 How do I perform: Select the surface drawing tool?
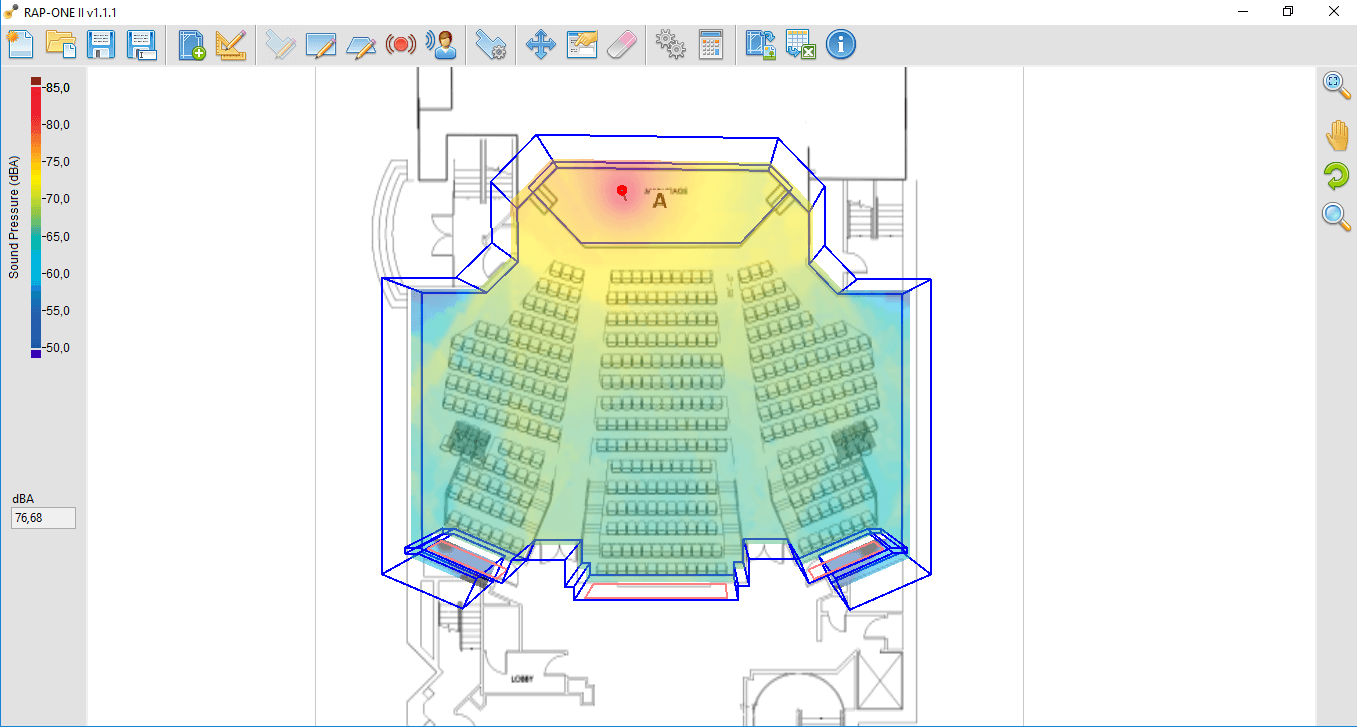281,44
